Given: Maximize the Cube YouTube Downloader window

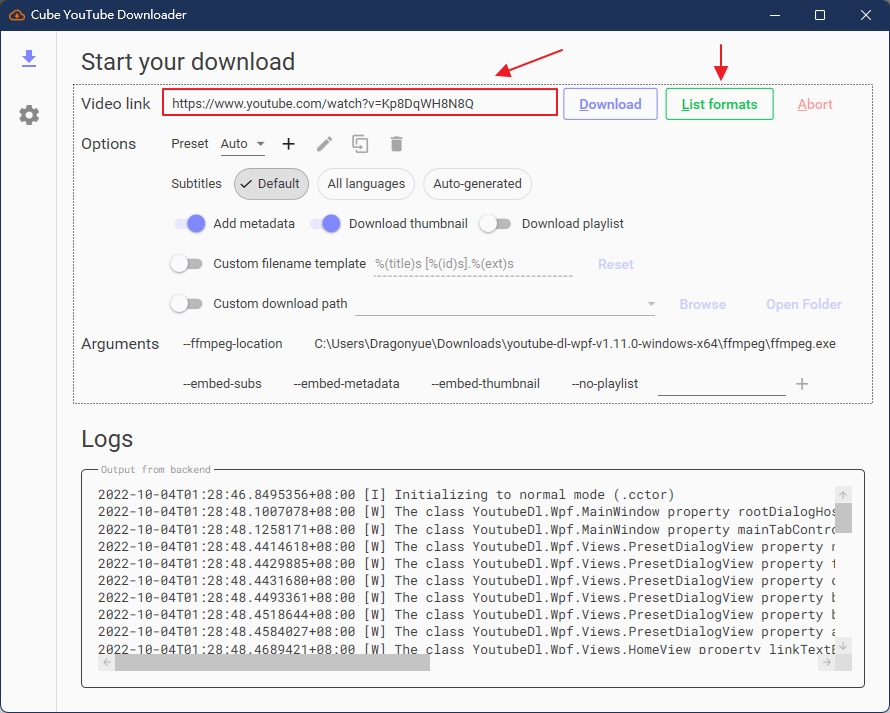Looking at the screenshot, I should point(820,15).
